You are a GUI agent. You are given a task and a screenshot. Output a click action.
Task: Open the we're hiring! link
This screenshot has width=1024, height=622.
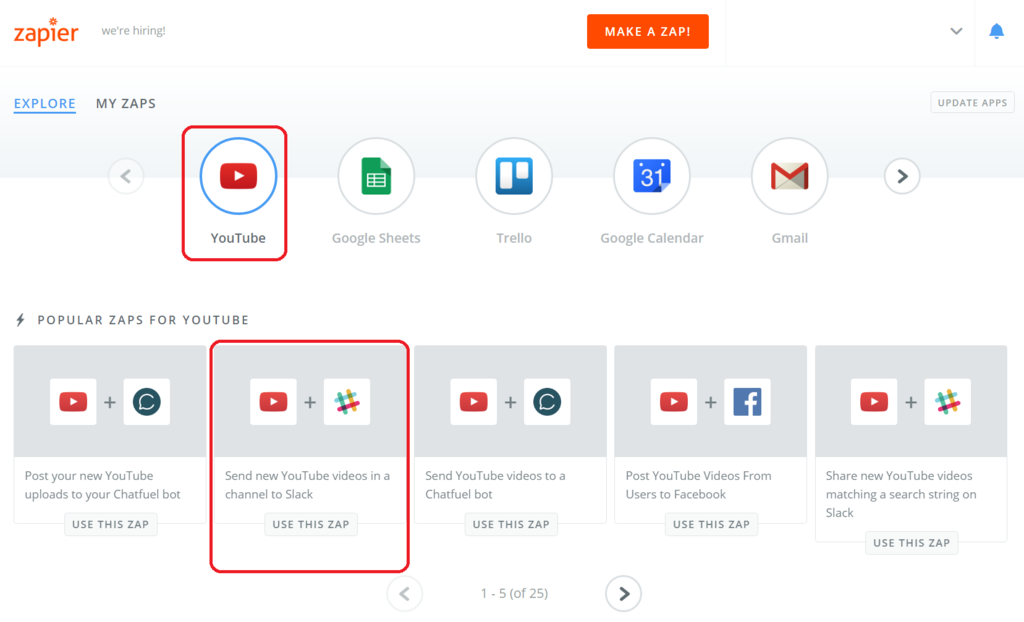pyautogui.click(x=133, y=31)
